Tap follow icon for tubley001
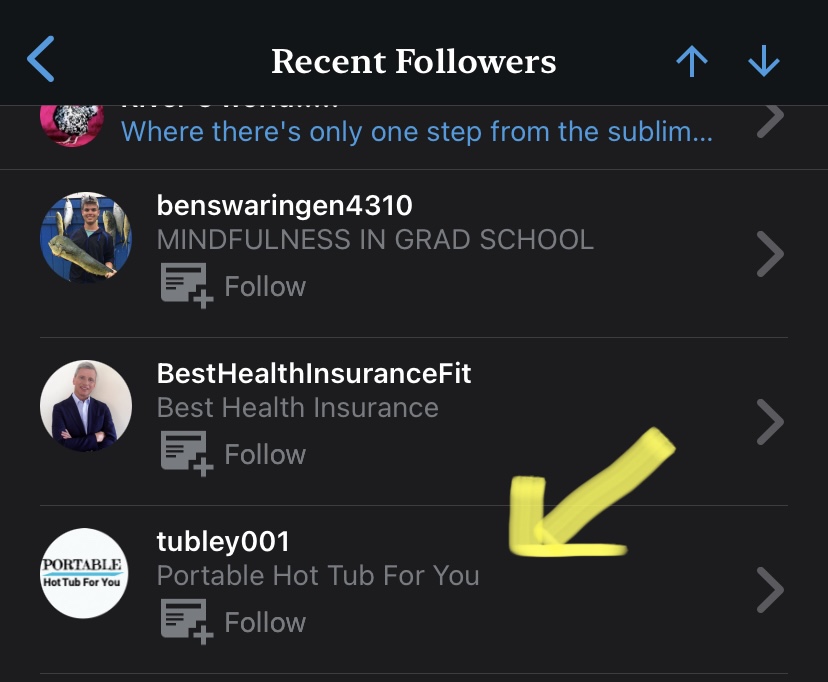Viewport: 828px width, 682px height. pyautogui.click(x=186, y=622)
